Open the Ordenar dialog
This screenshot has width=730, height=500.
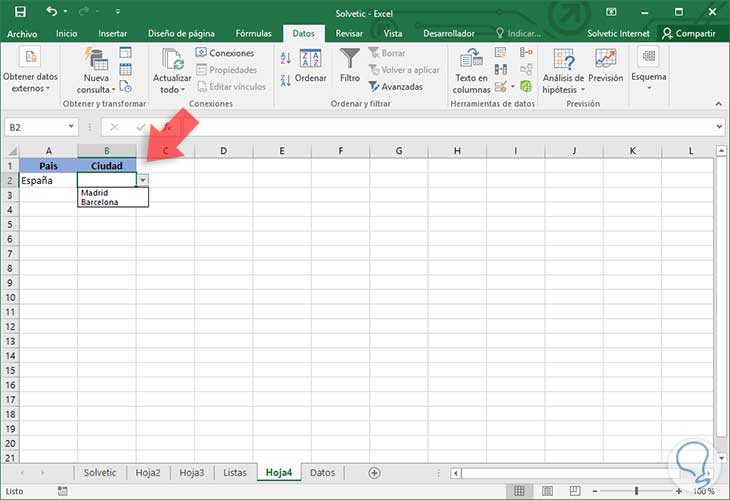[311, 66]
